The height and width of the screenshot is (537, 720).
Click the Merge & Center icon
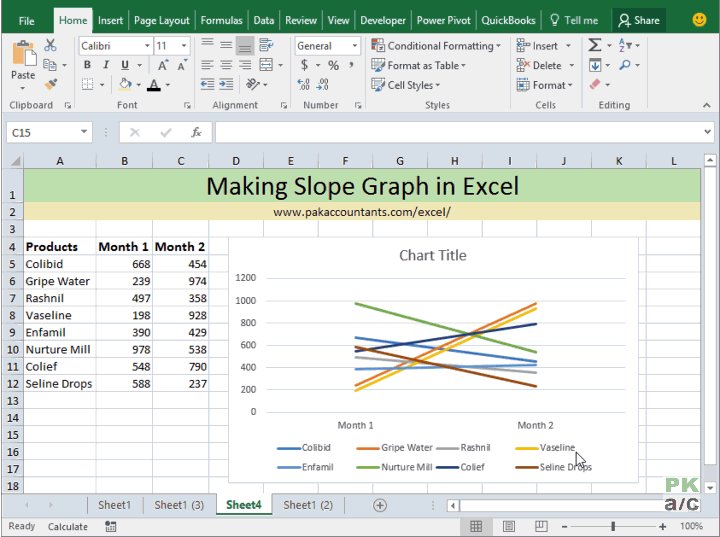pos(266,65)
